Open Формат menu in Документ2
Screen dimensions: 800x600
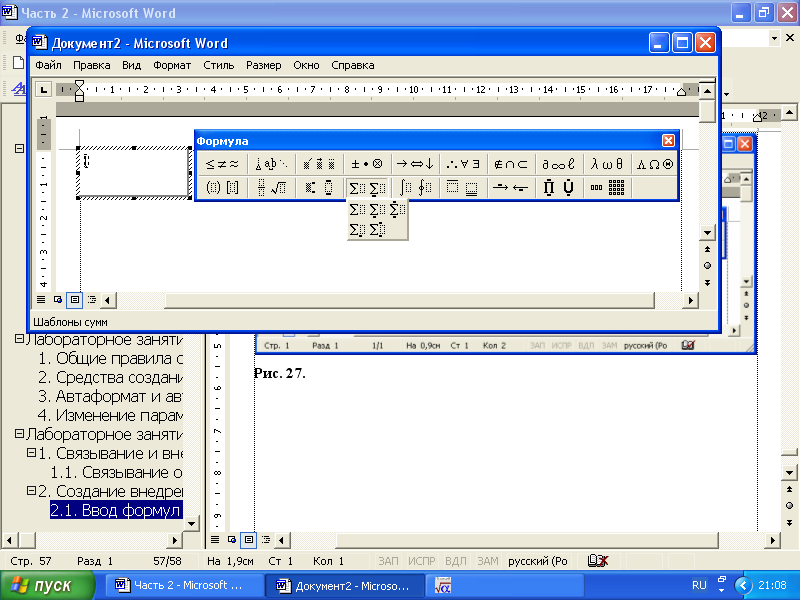(172, 65)
